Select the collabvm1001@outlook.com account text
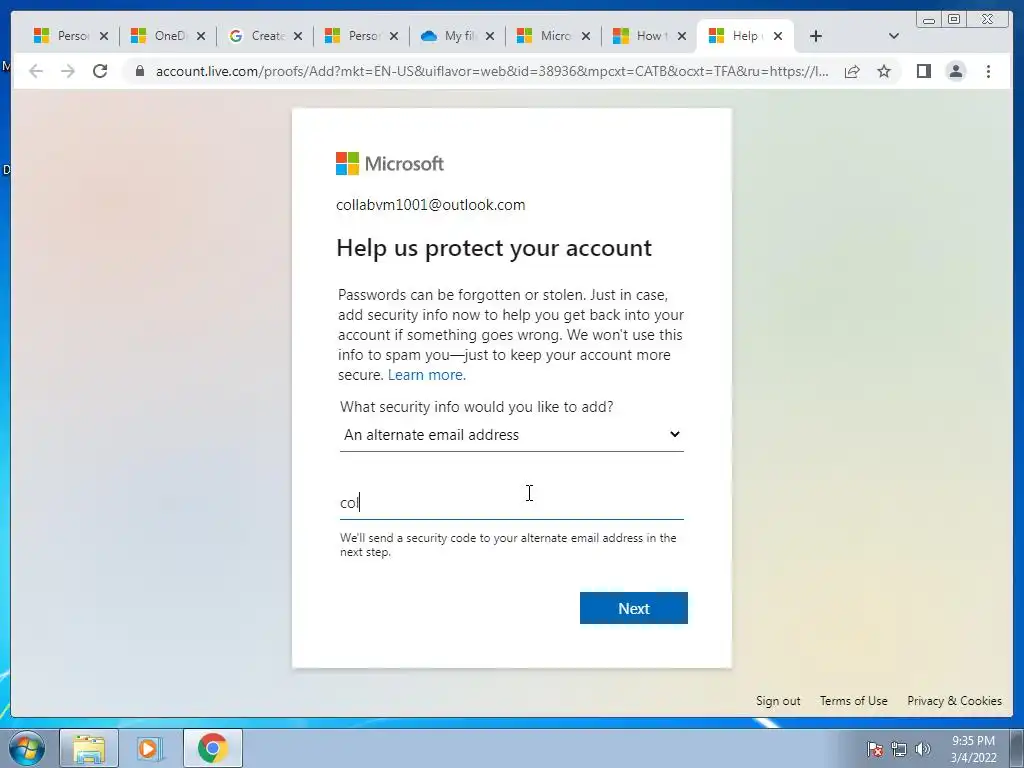 point(430,205)
